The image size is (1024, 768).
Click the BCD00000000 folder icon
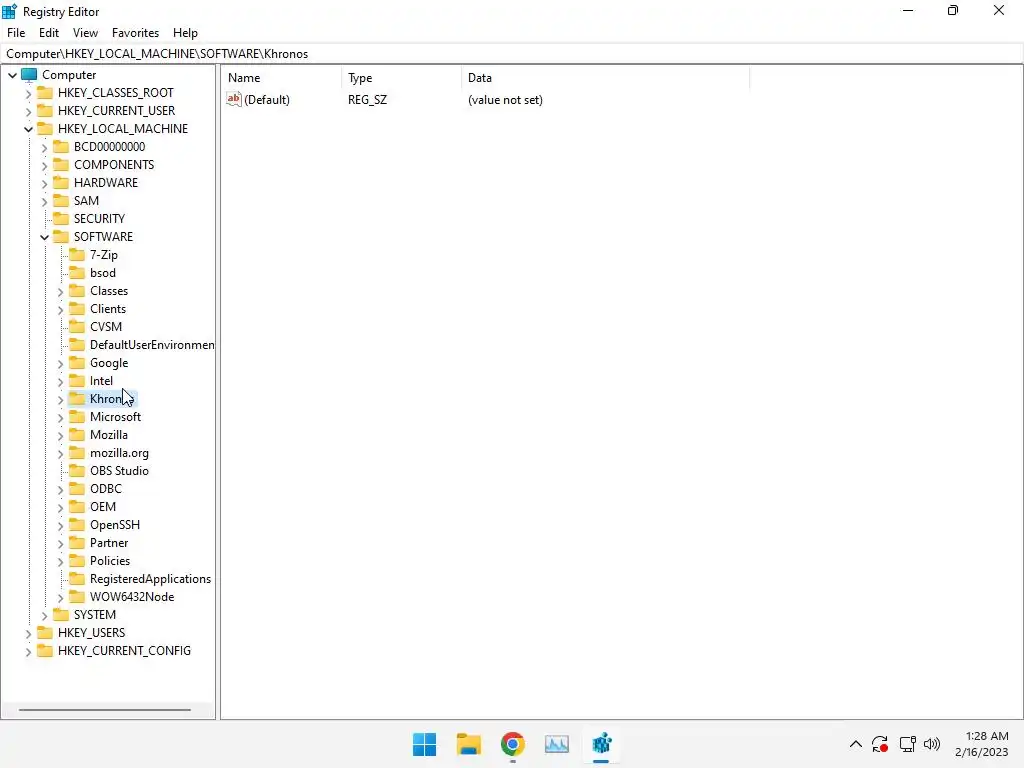(x=61, y=146)
